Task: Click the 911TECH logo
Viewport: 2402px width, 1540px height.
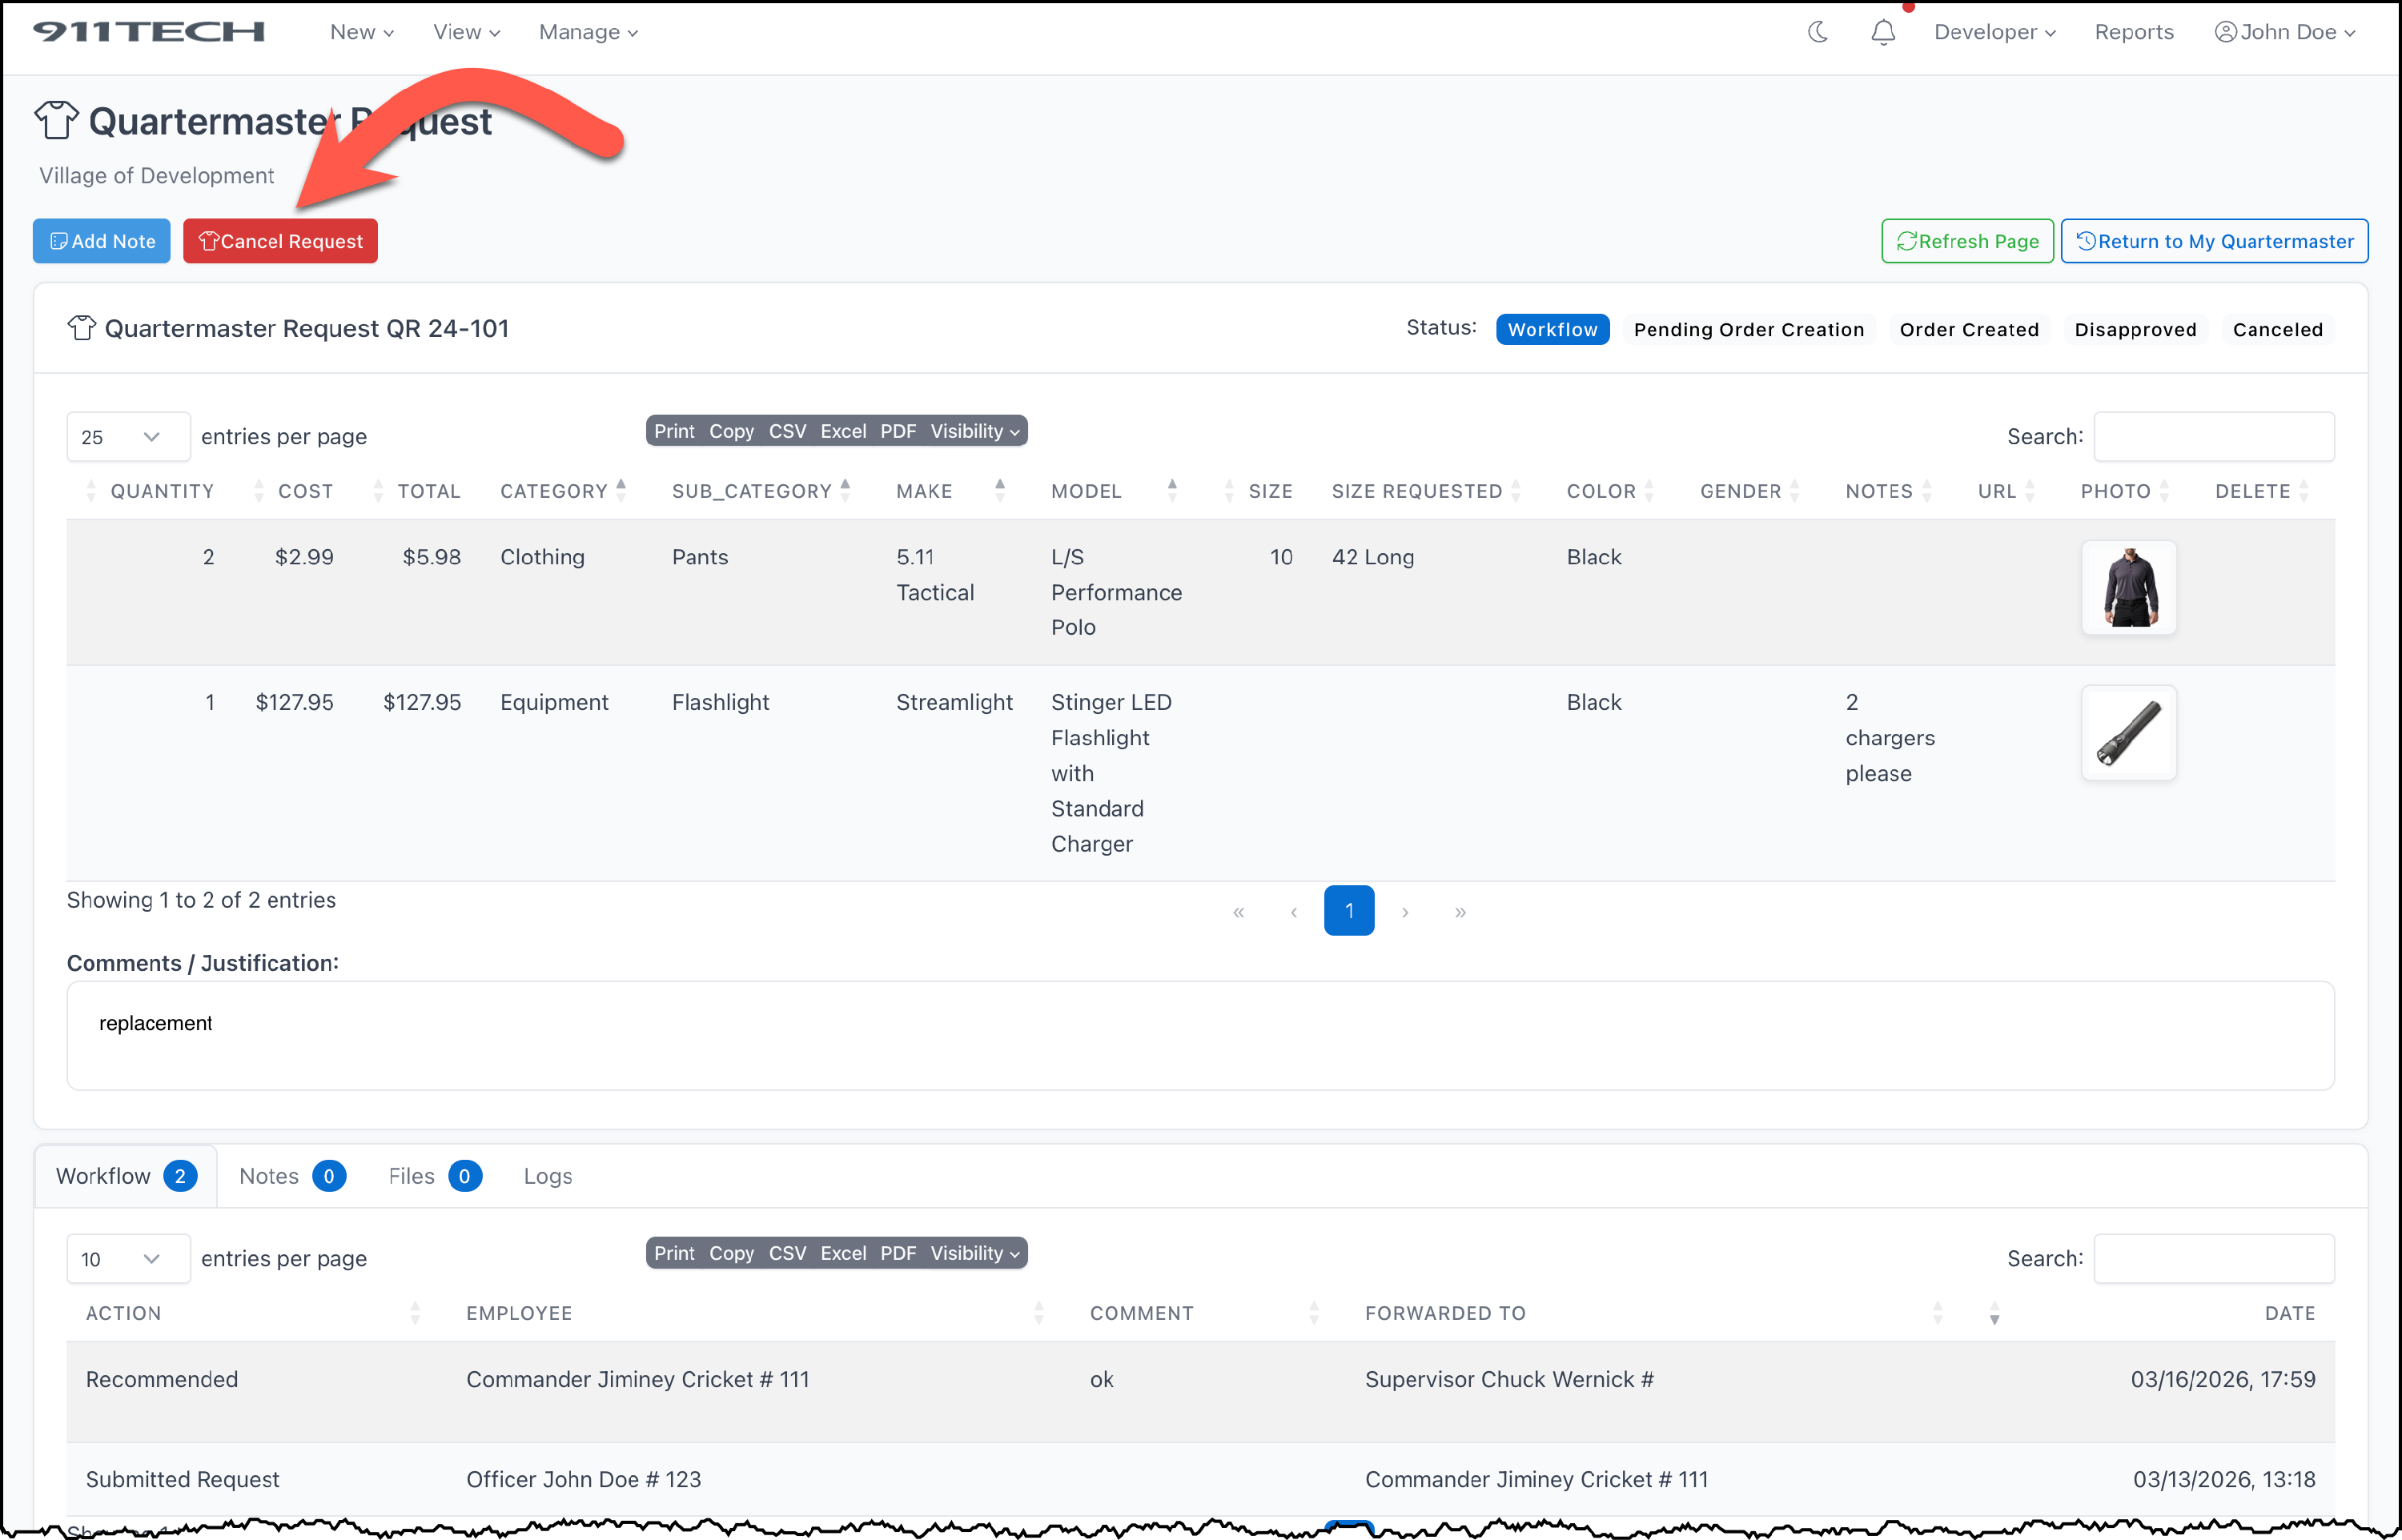Action: point(149,32)
